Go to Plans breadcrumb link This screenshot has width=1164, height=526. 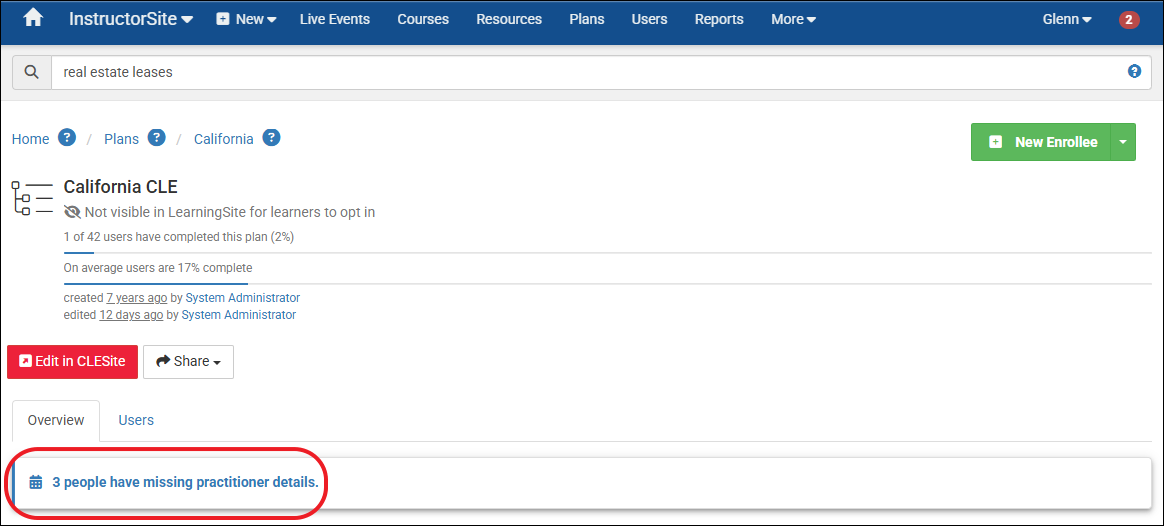coord(121,139)
